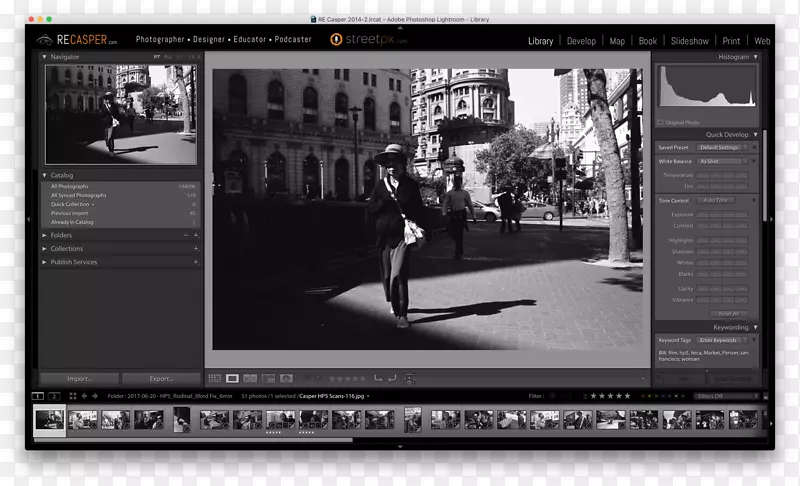Hide filmstrip with bottom edge arrow
This screenshot has height=486, width=800.
coord(400,446)
